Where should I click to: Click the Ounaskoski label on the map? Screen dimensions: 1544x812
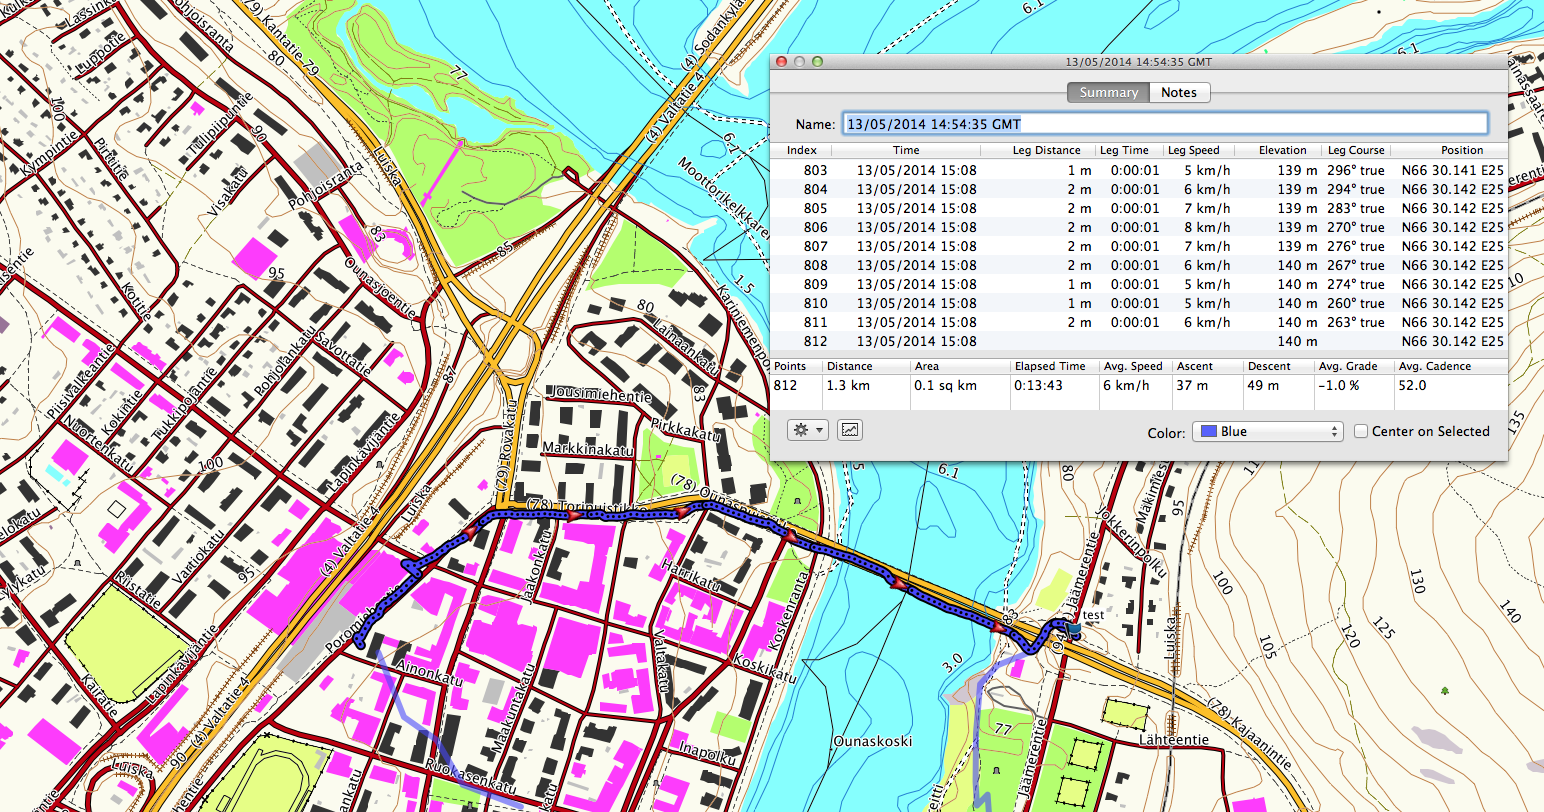pos(873,742)
